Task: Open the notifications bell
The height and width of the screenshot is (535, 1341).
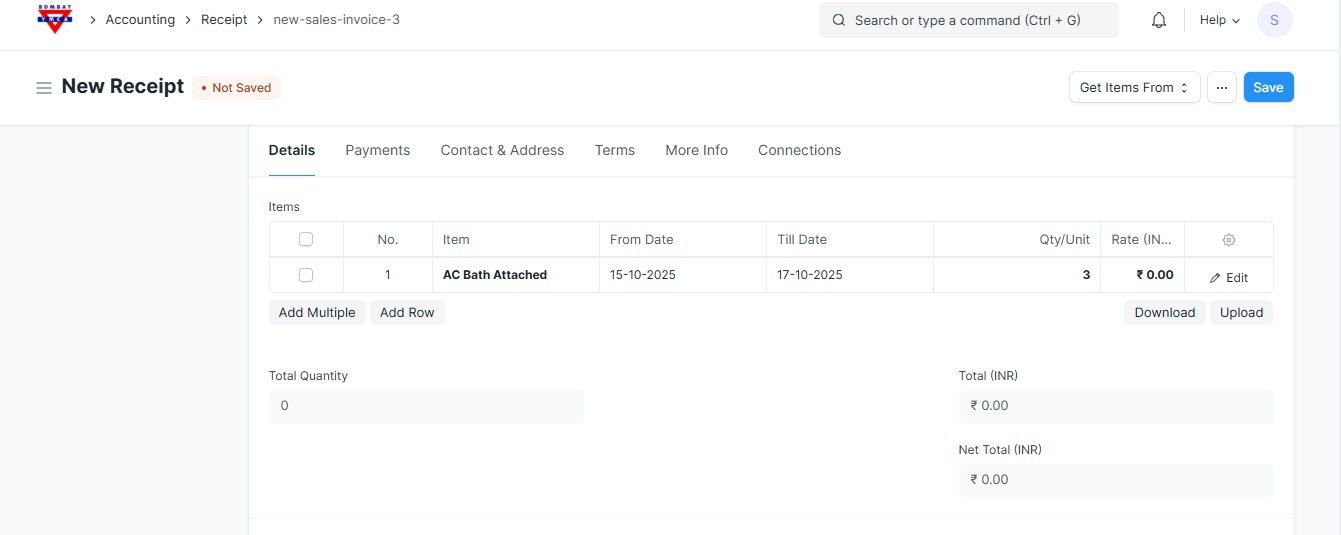Action: point(1159,20)
